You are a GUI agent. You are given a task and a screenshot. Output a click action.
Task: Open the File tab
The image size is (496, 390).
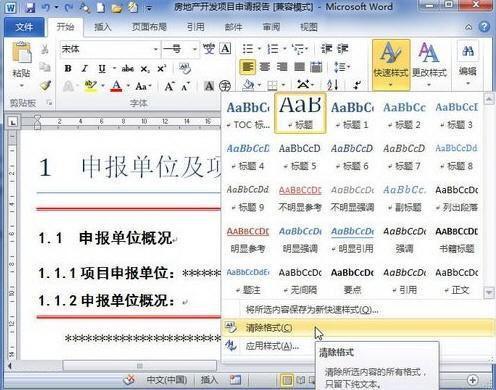point(24,27)
